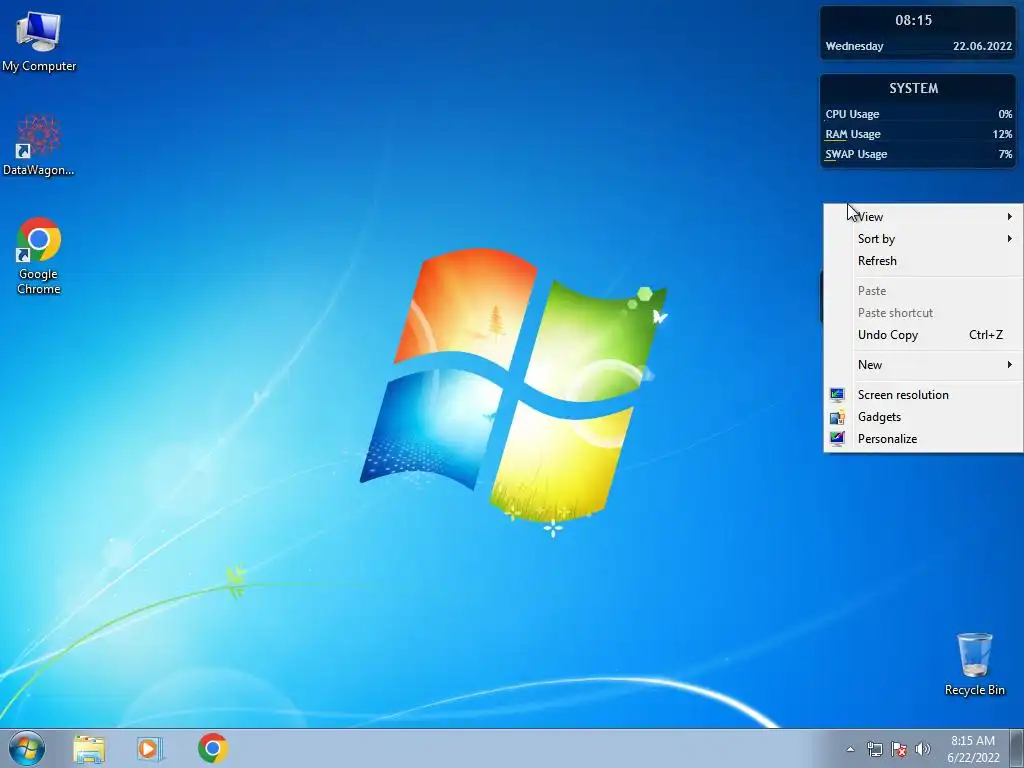The width and height of the screenshot is (1024, 768).
Task: Click the Wednesday label in the clock gadget
Action: (x=854, y=46)
